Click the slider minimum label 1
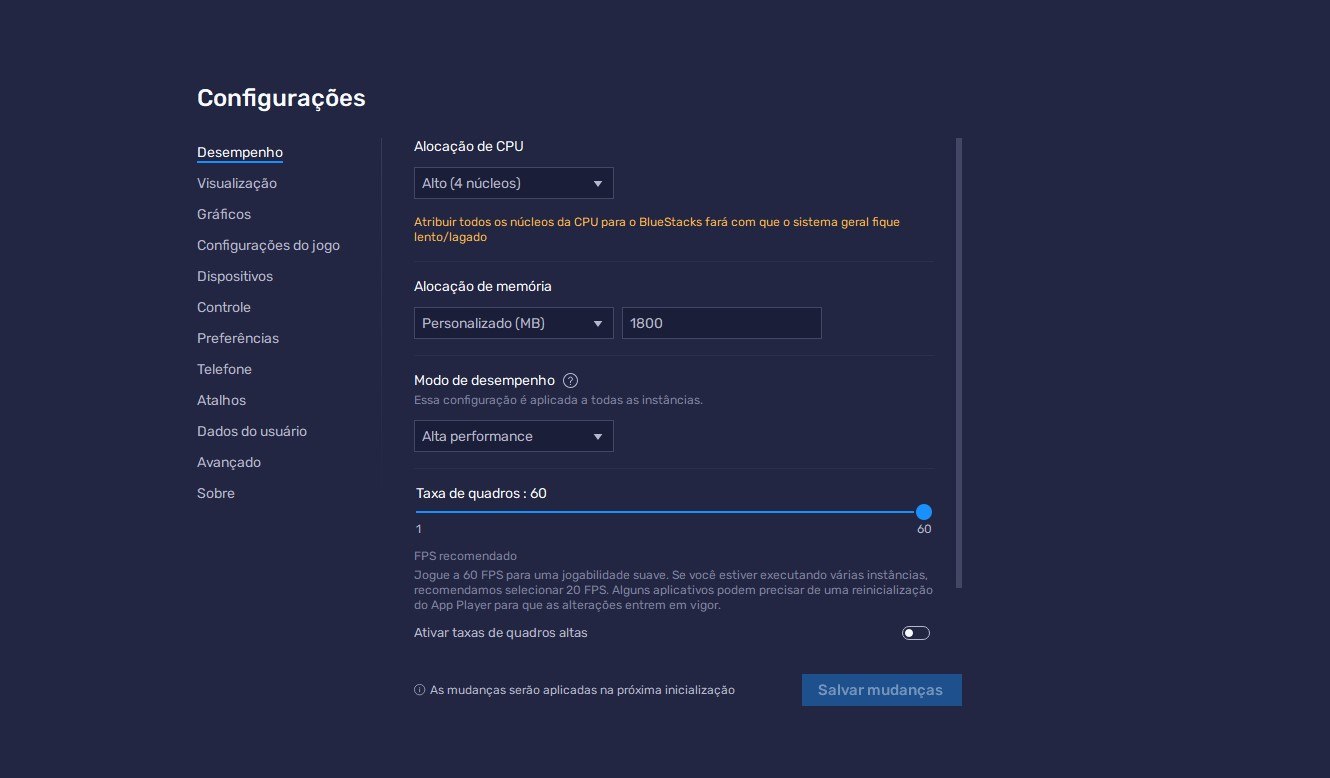1330x778 pixels. (x=419, y=529)
